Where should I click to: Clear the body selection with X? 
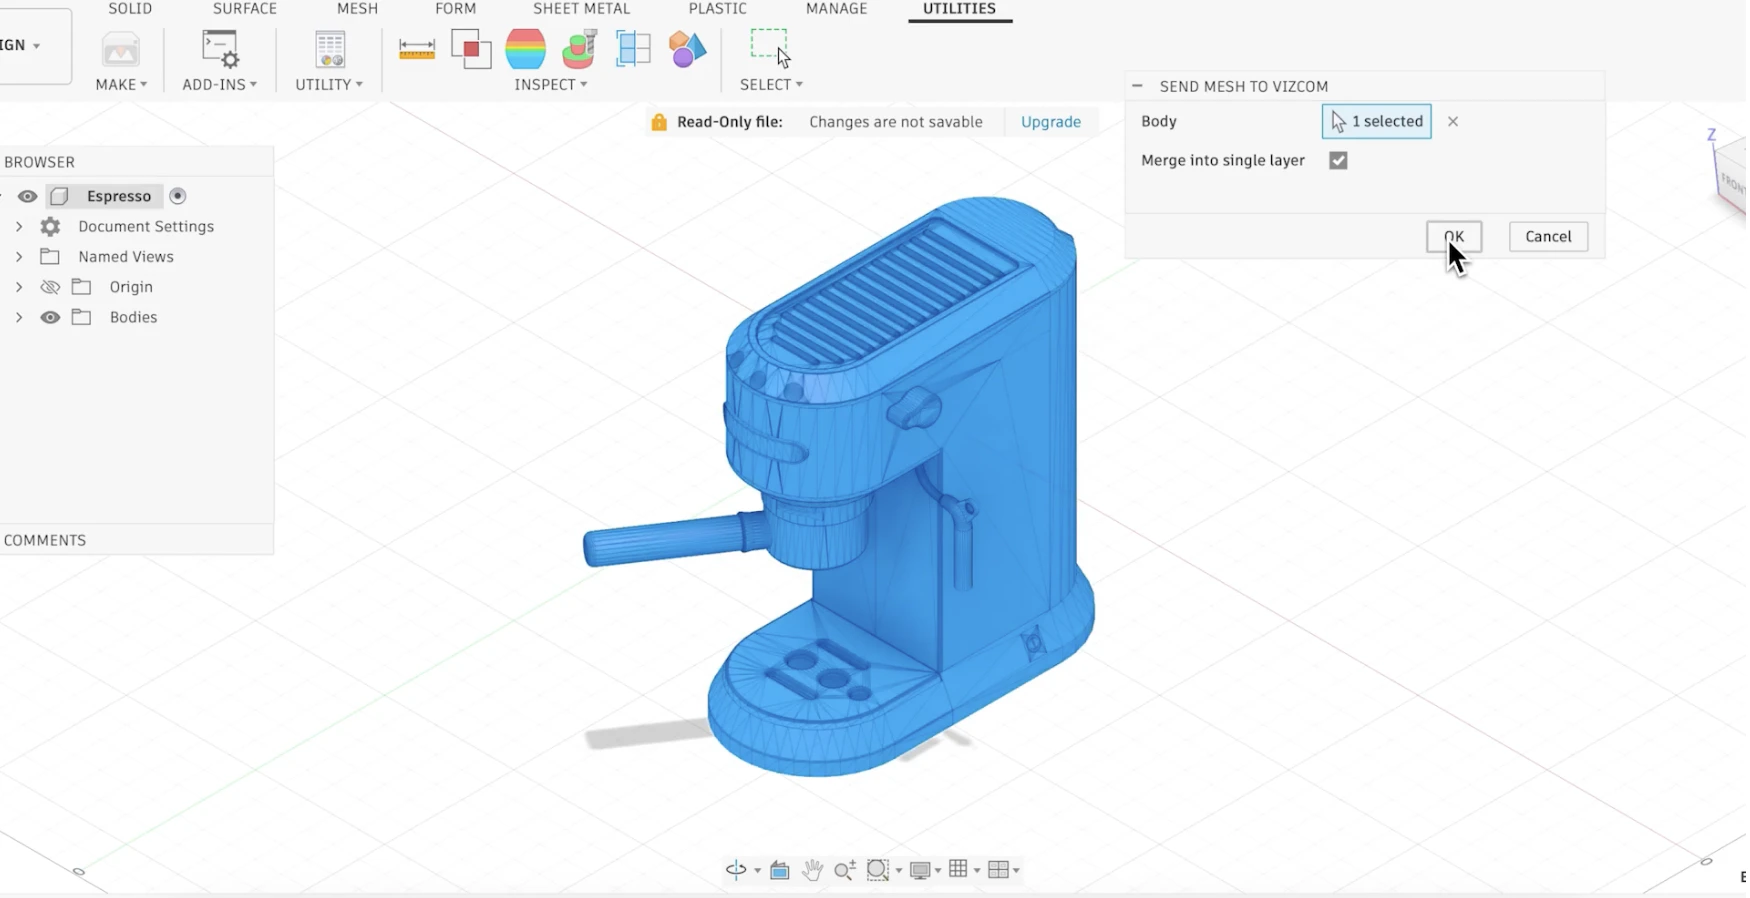(x=1453, y=122)
